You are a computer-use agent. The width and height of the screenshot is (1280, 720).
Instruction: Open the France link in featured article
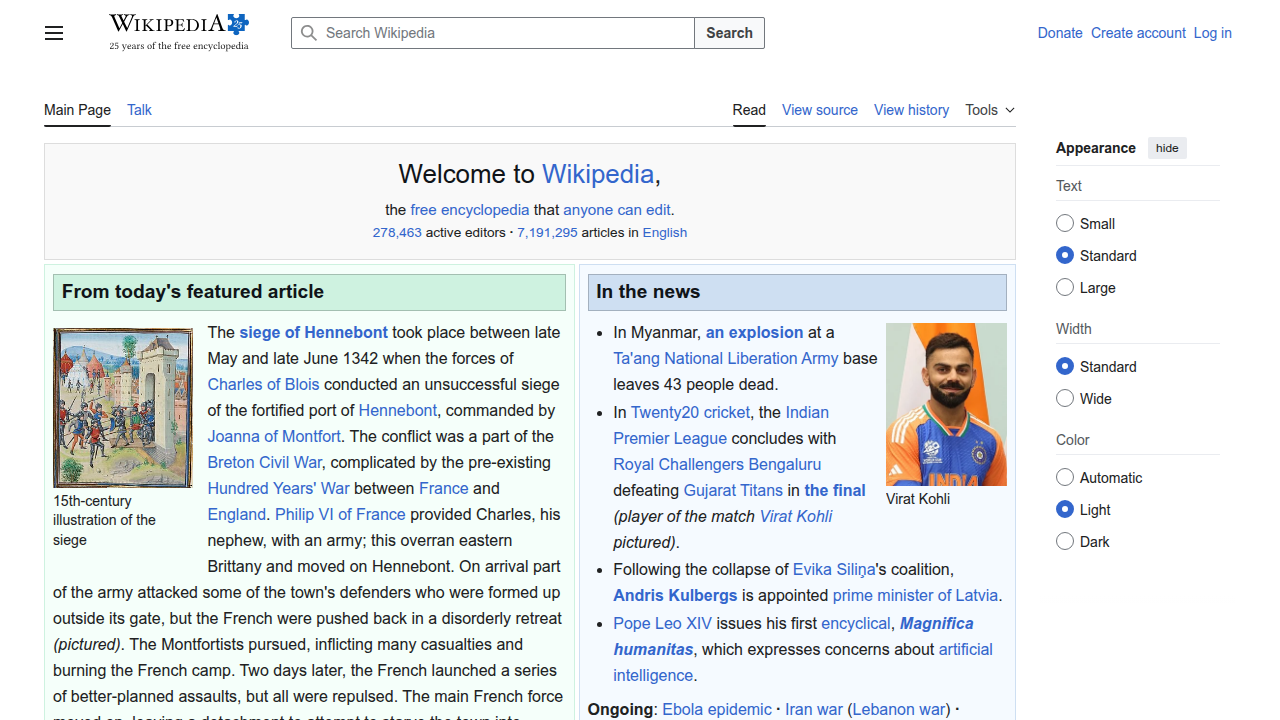444,488
